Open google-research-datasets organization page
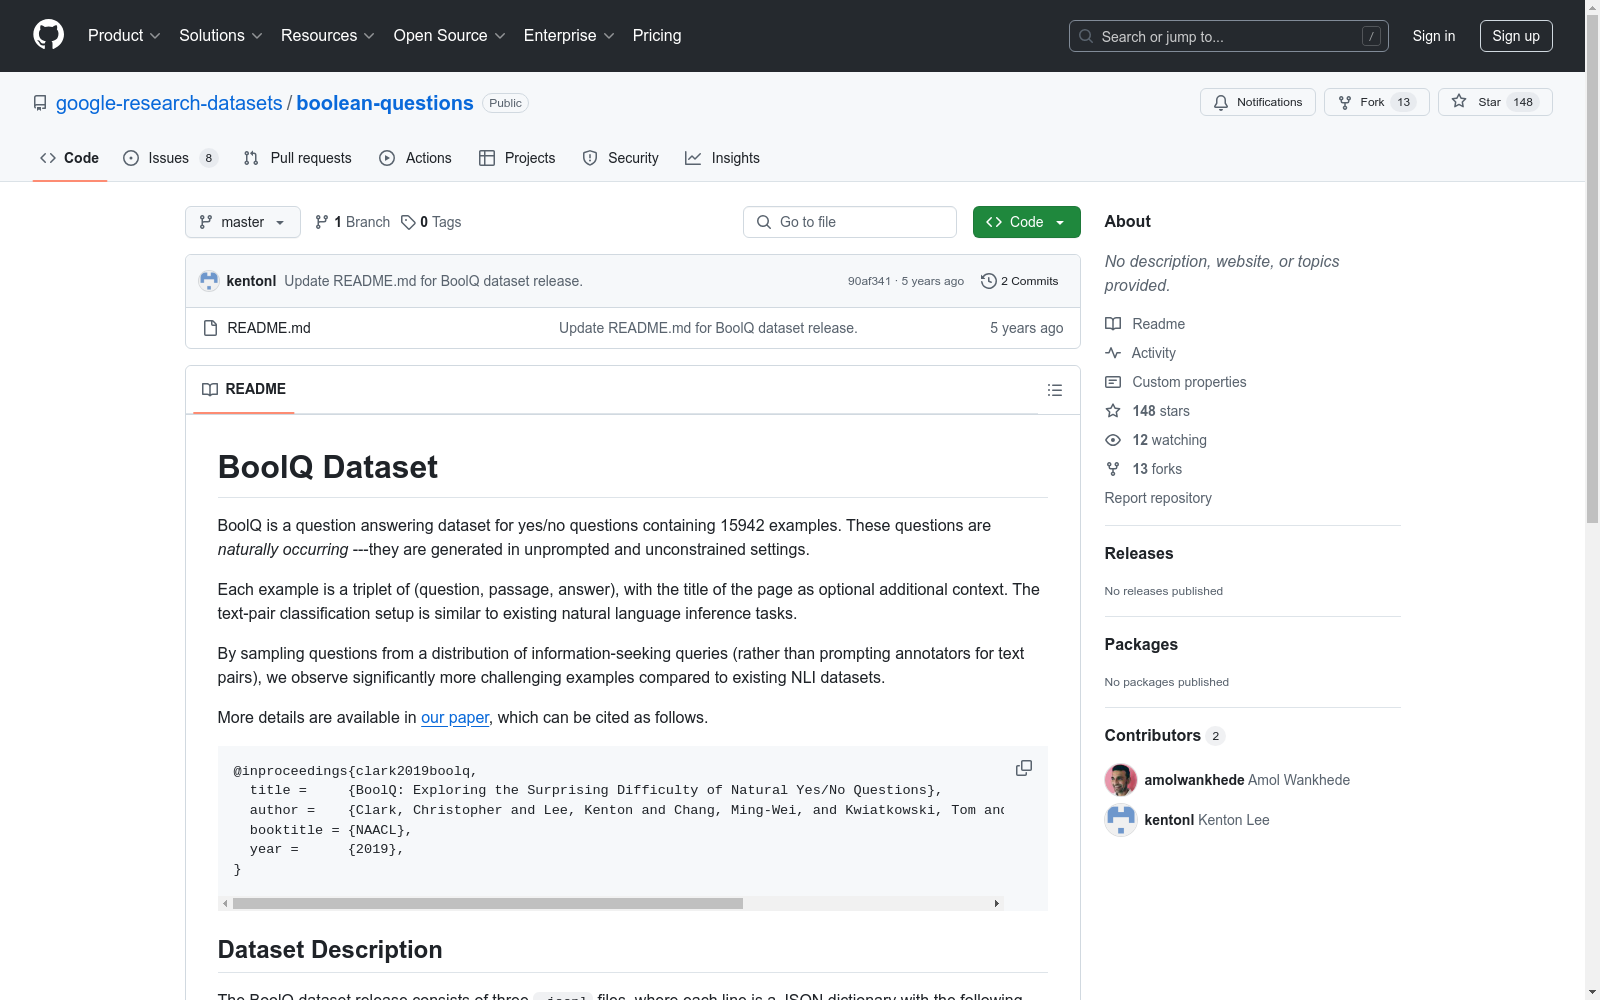The image size is (1600, 1000). pos(169,103)
